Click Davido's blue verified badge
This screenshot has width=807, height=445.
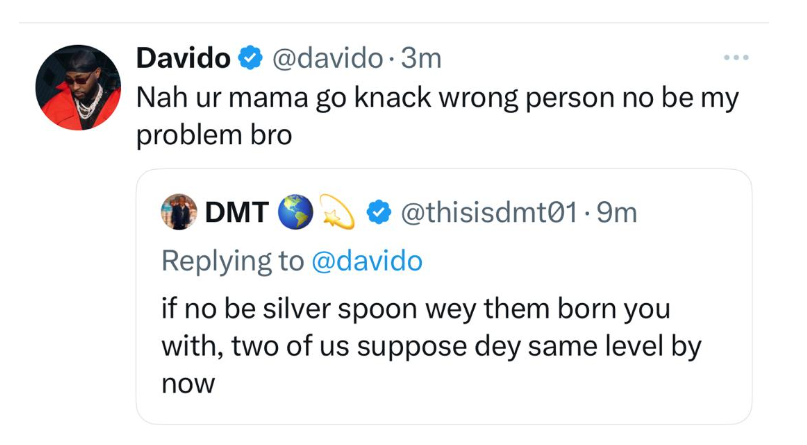click(x=249, y=59)
